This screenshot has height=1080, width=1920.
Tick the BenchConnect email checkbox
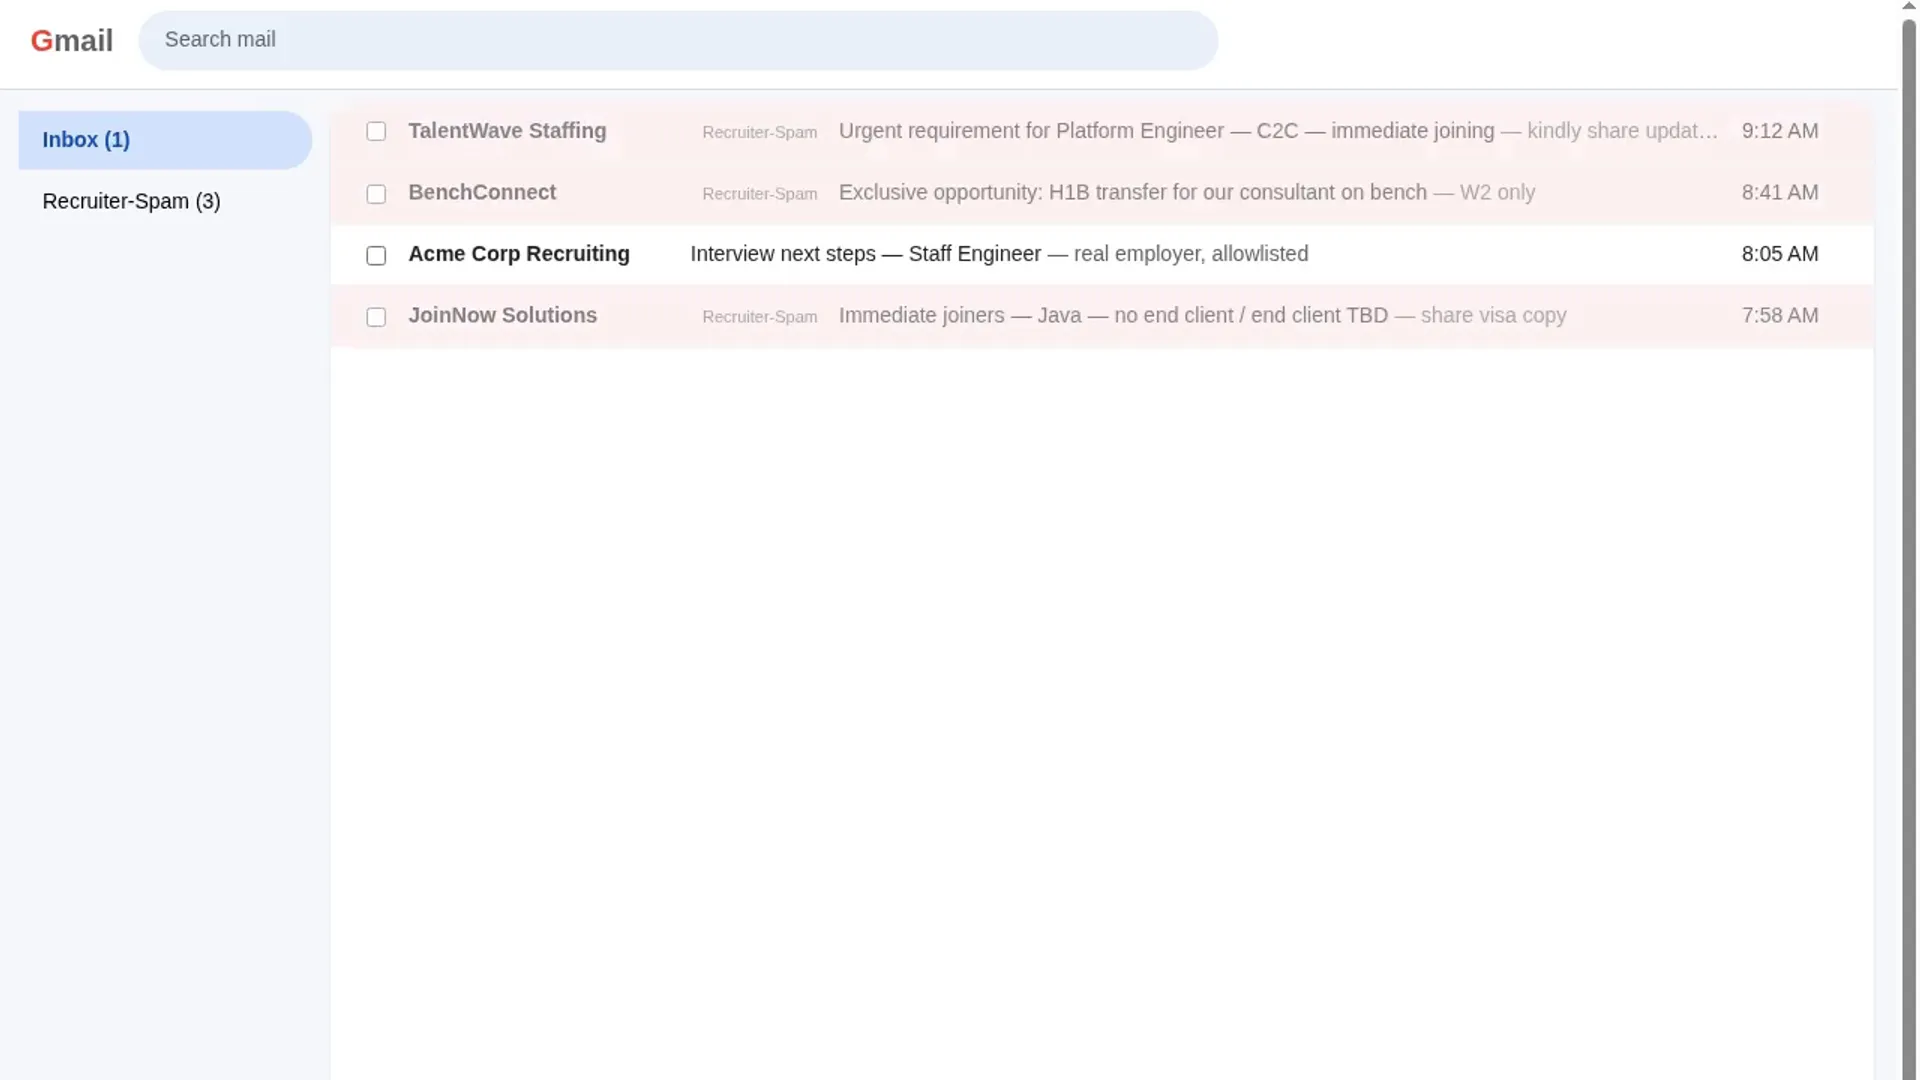(x=376, y=194)
